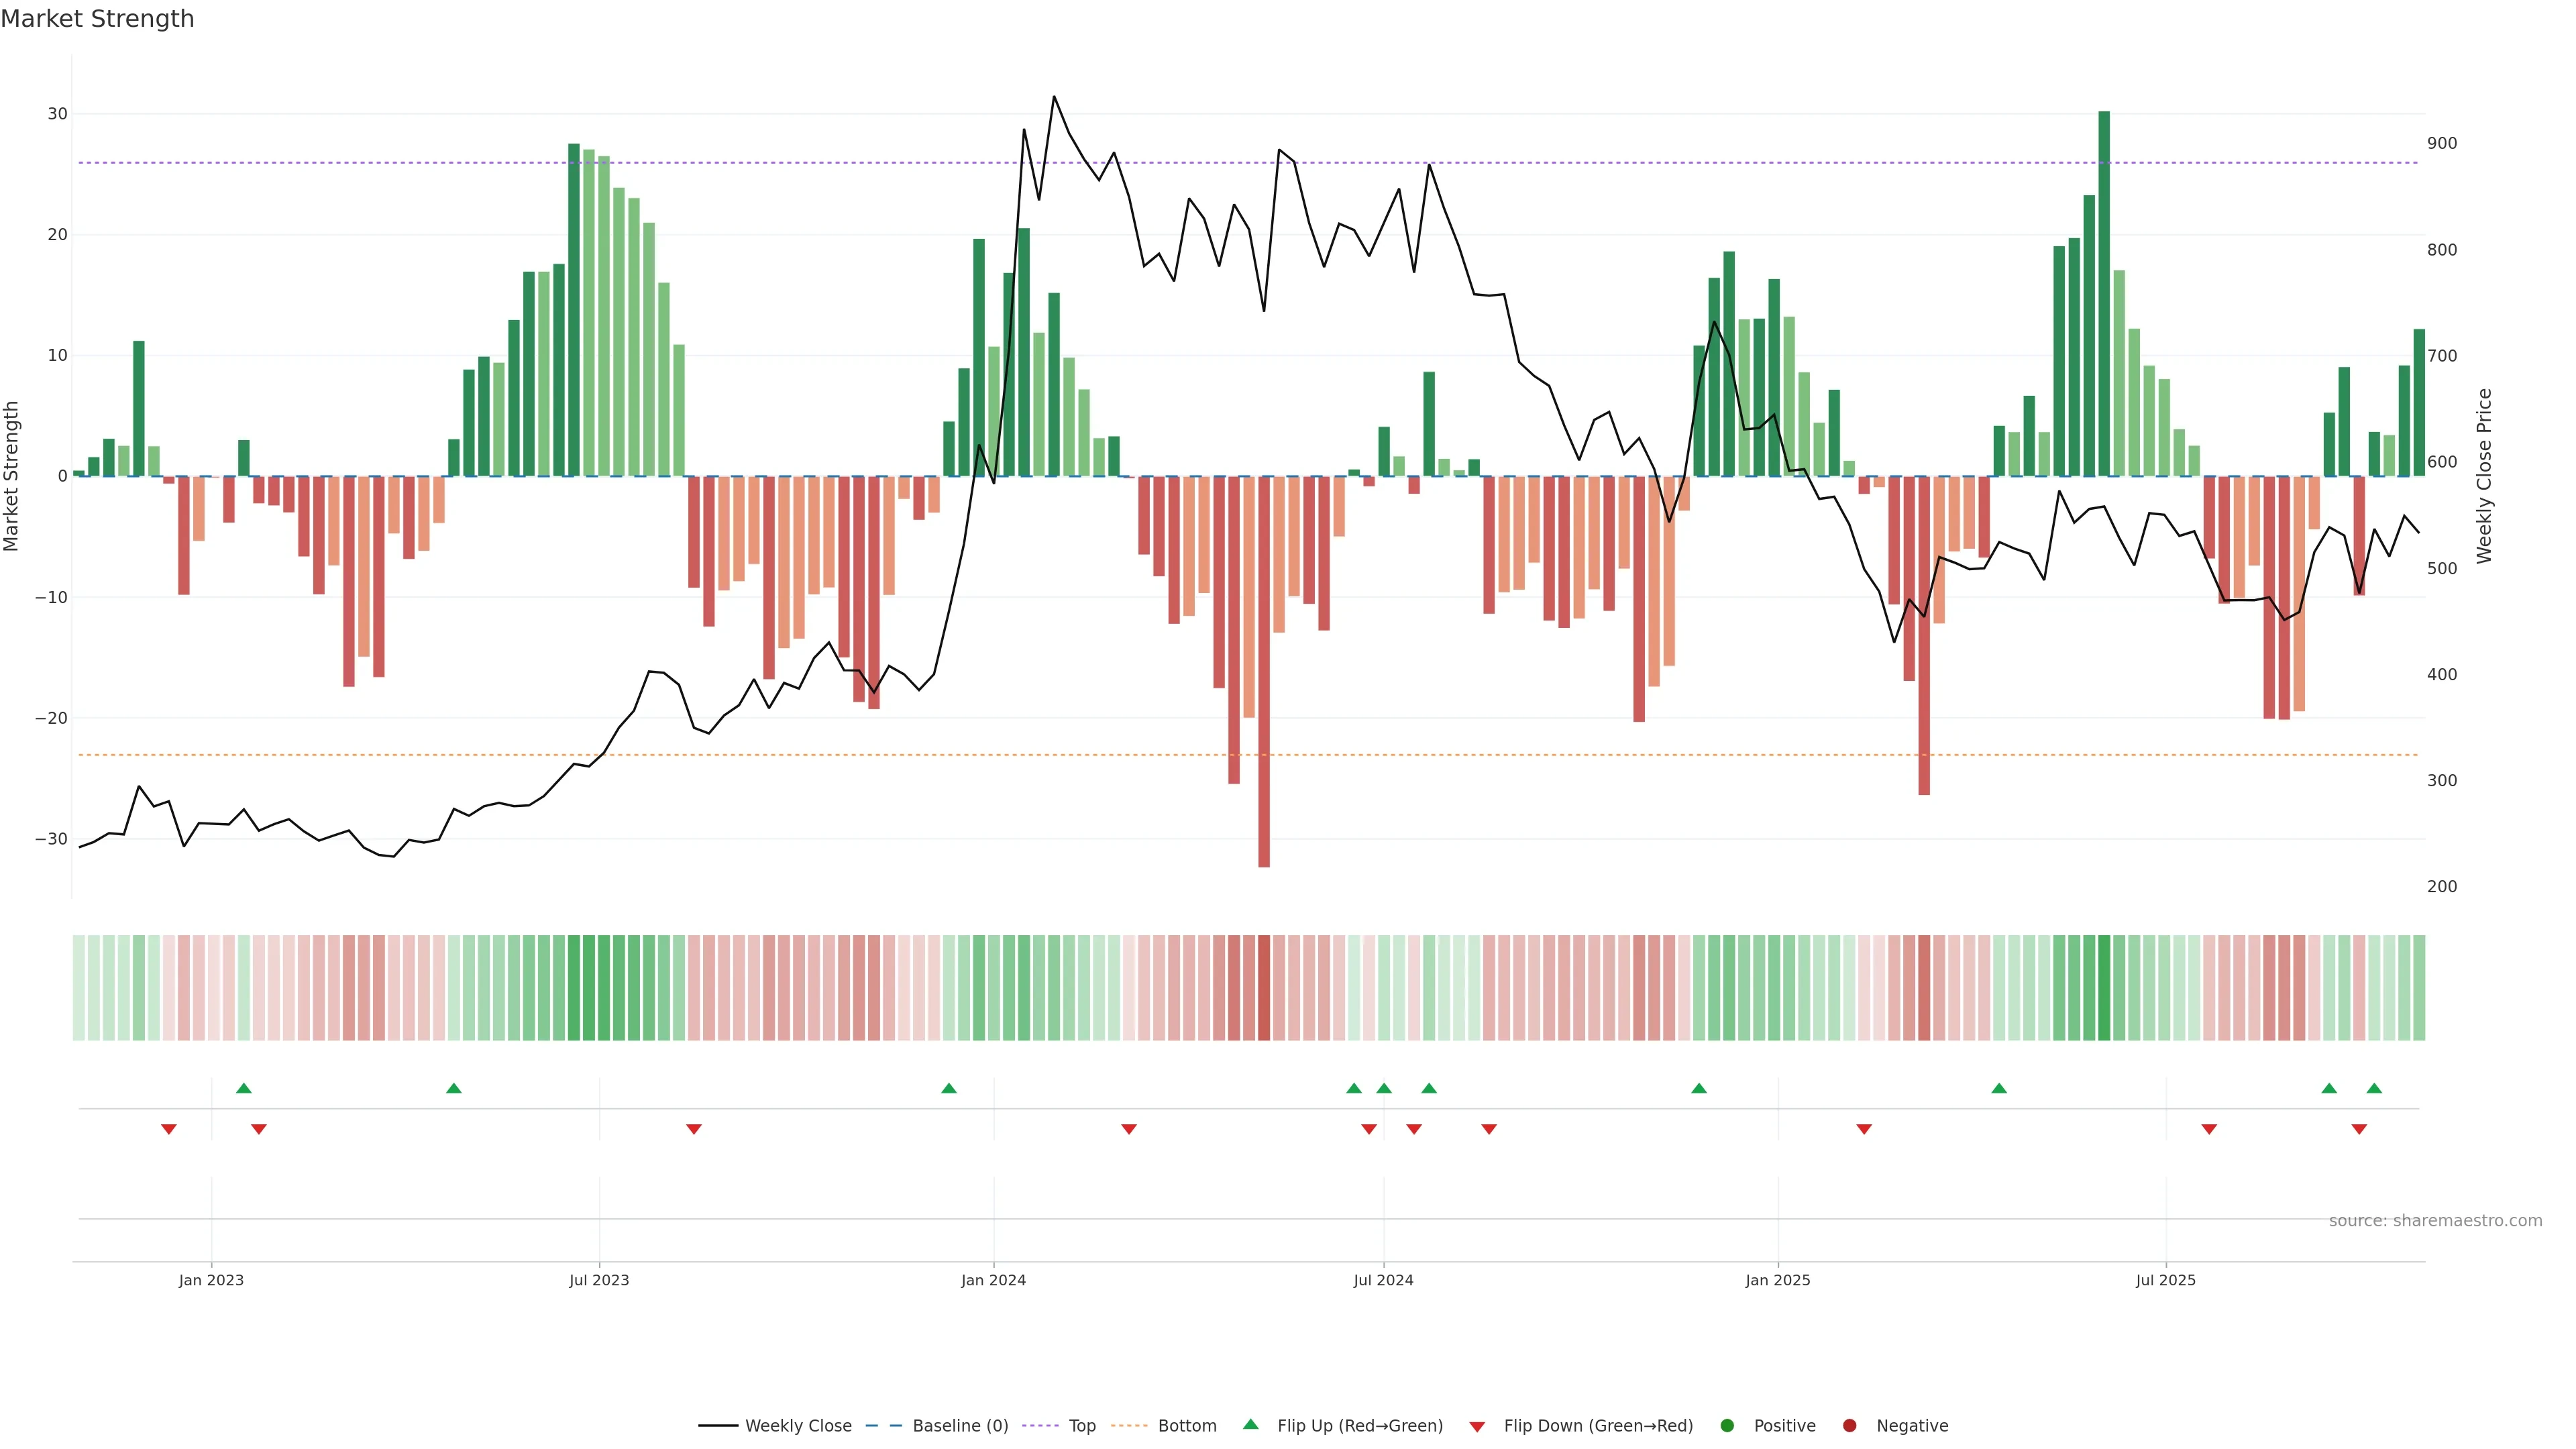Click the source: sharemaestro.com text
This screenshot has width=2576, height=1449.
[x=2435, y=1220]
